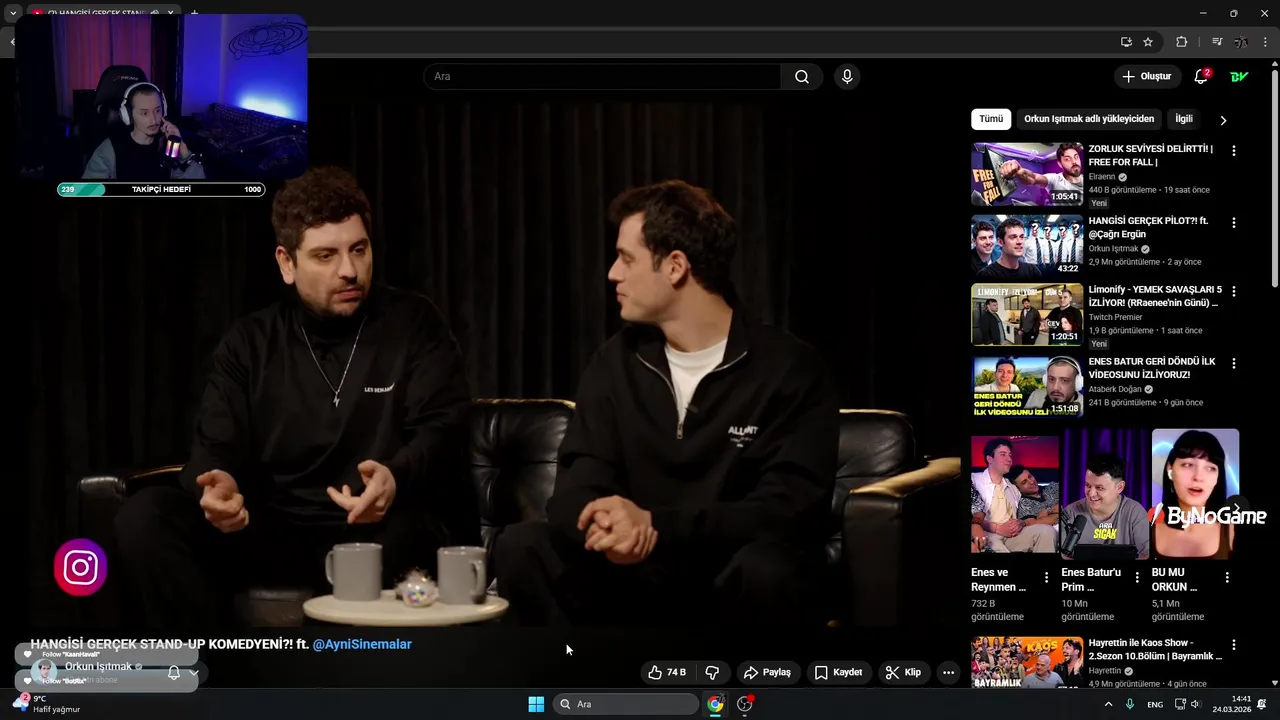Open tab search dropdown in Chrome title bar
1280x720 pixels.
pyautogui.click(x=13, y=14)
